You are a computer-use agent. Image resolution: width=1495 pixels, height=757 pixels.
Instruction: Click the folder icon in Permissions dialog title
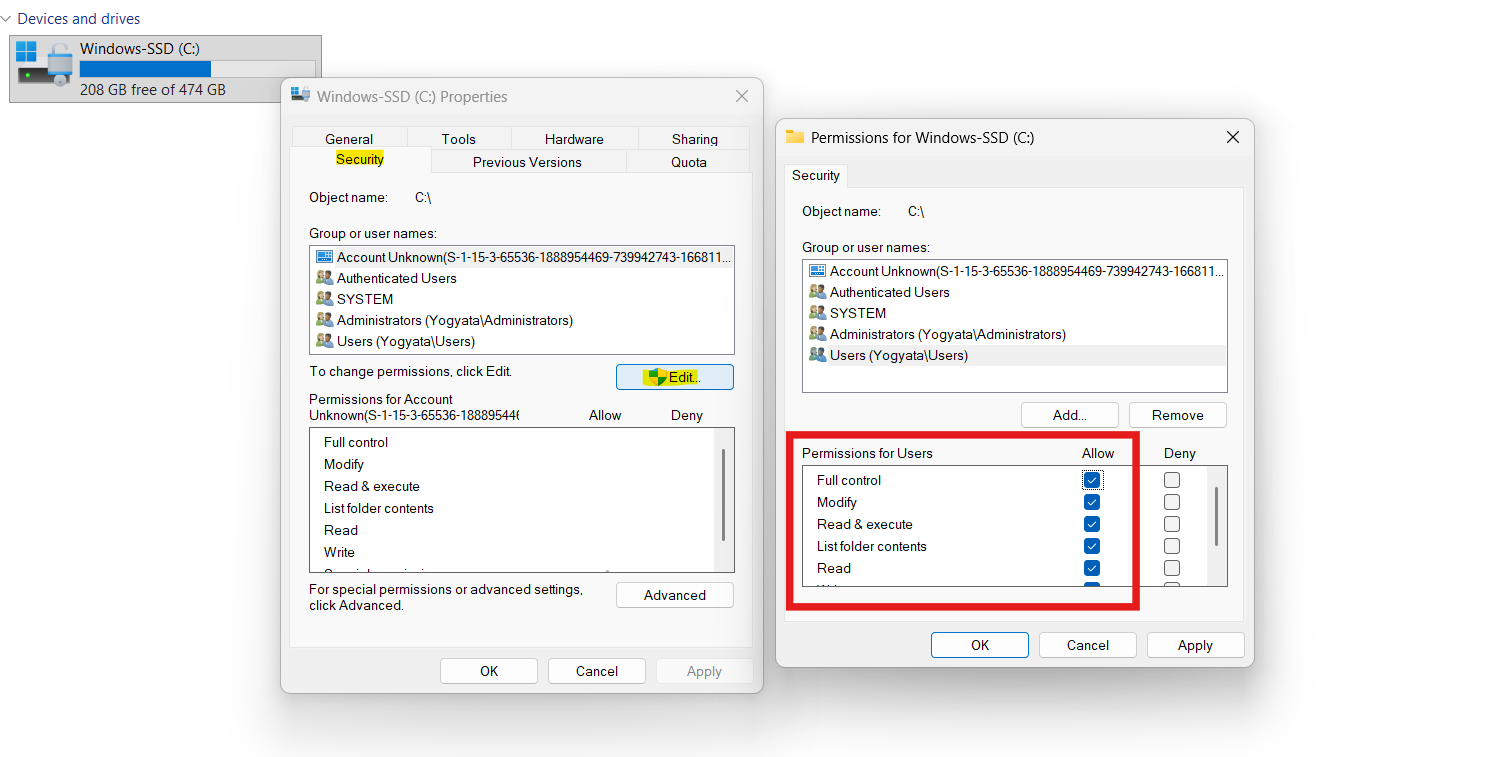795,137
